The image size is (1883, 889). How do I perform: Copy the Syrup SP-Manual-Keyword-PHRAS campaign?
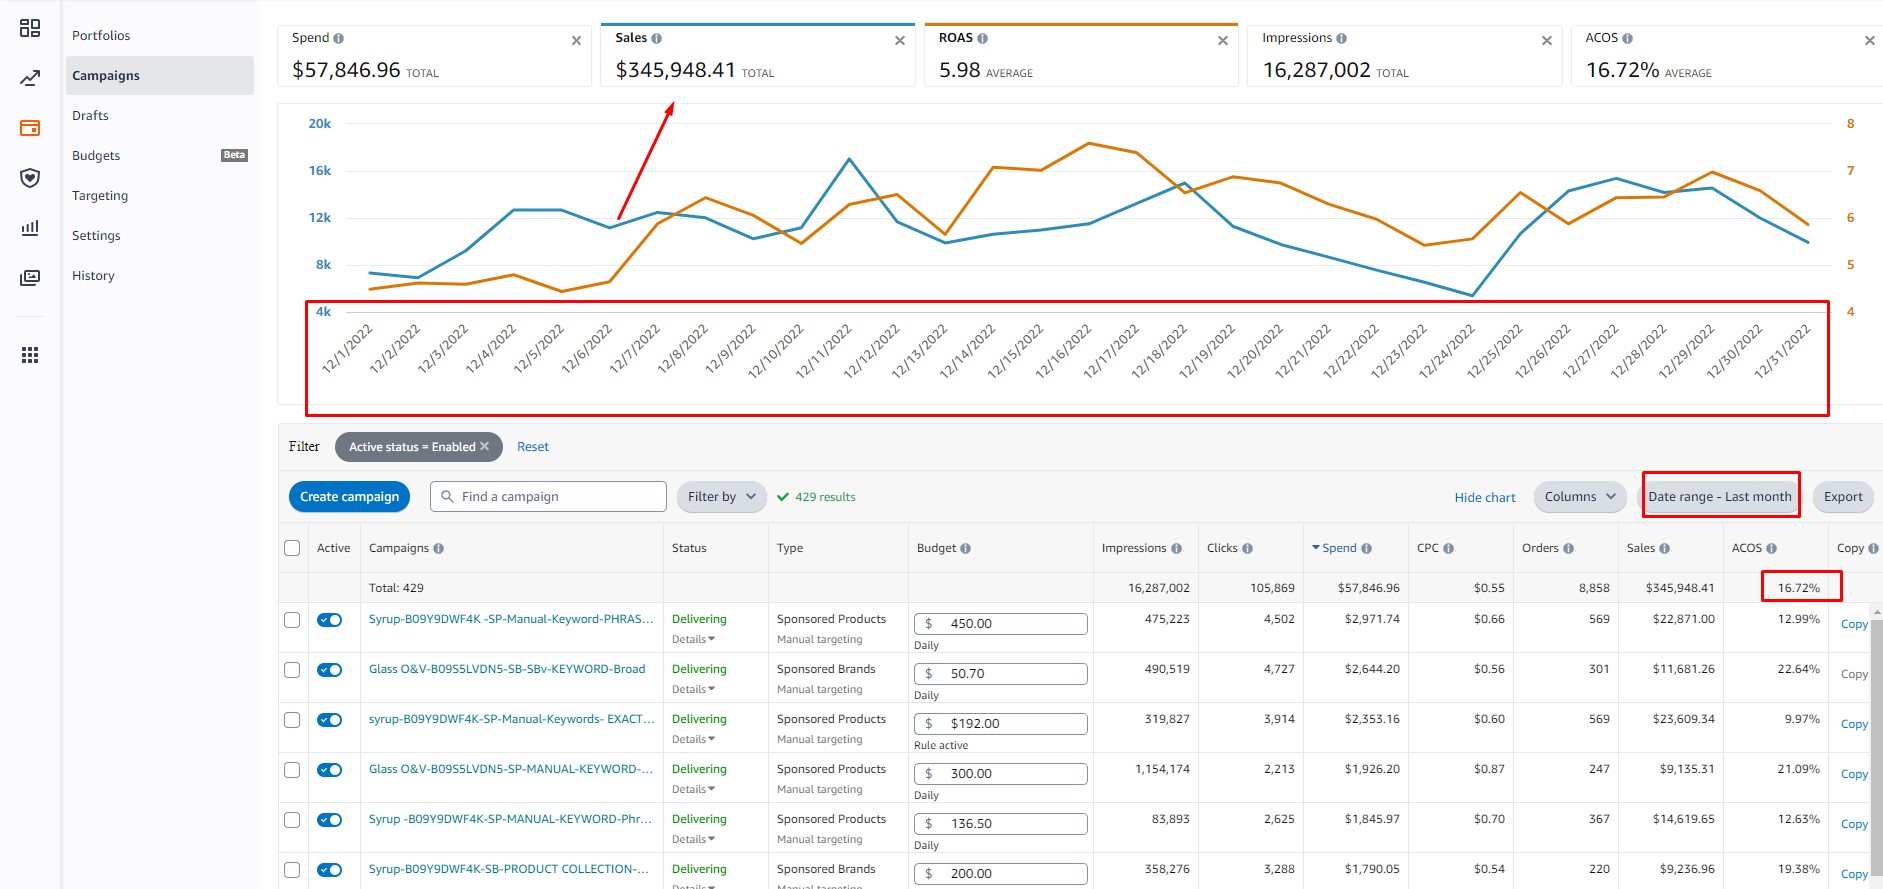(x=1854, y=624)
